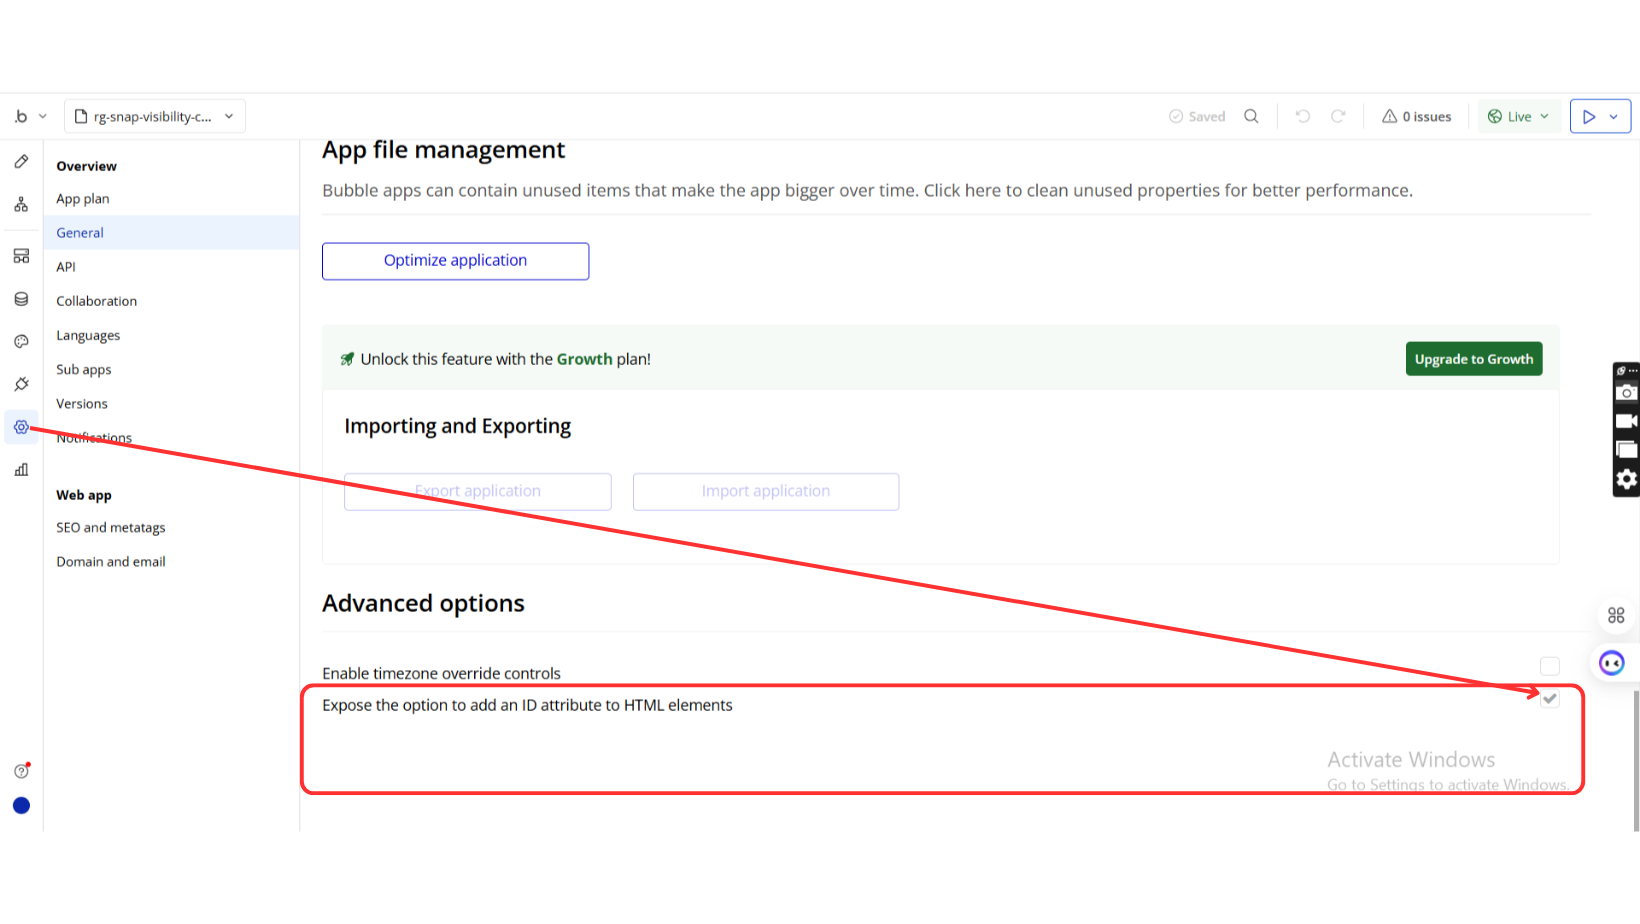Open the rg-snap-visibility page selector dropdown
Image resolution: width=1640 pixels, height=924 pixels.
[x=155, y=116]
